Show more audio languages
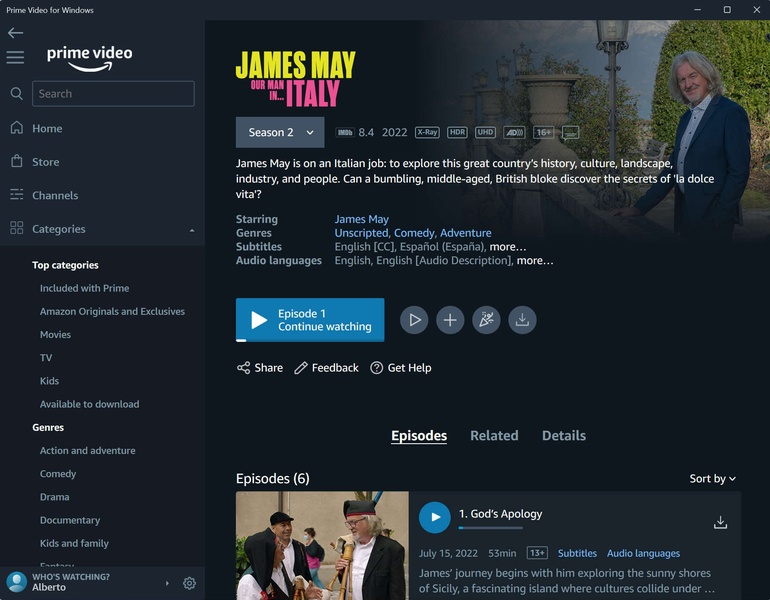 (x=535, y=260)
